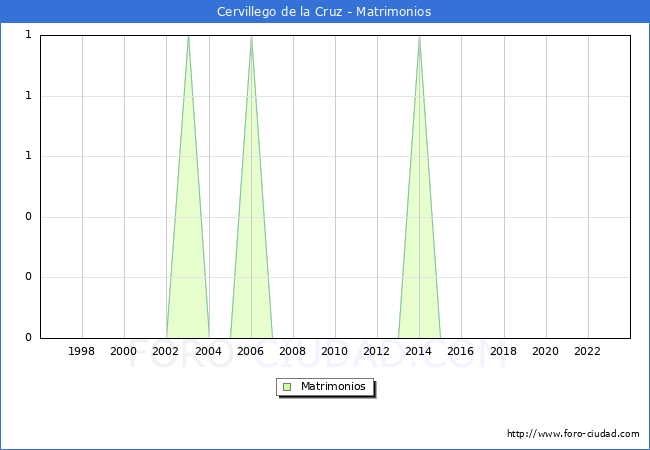Screen dimensions: 650x450
Task: Click the 2008 x-axis label
Action: tap(293, 351)
